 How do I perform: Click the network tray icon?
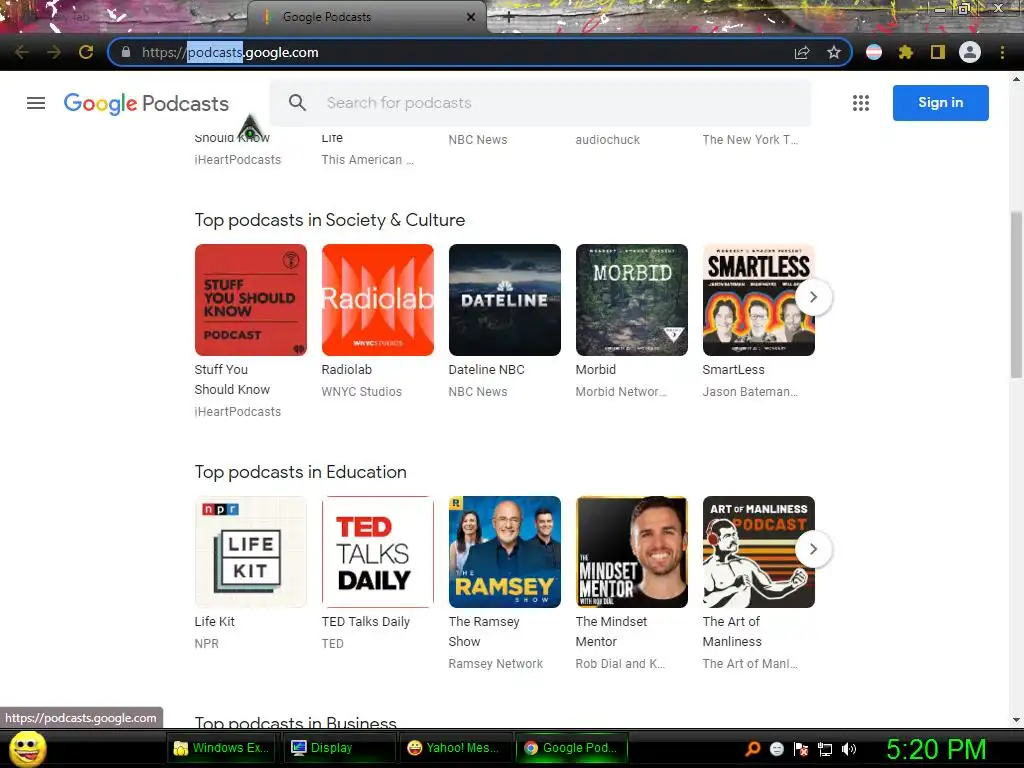point(825,749)
